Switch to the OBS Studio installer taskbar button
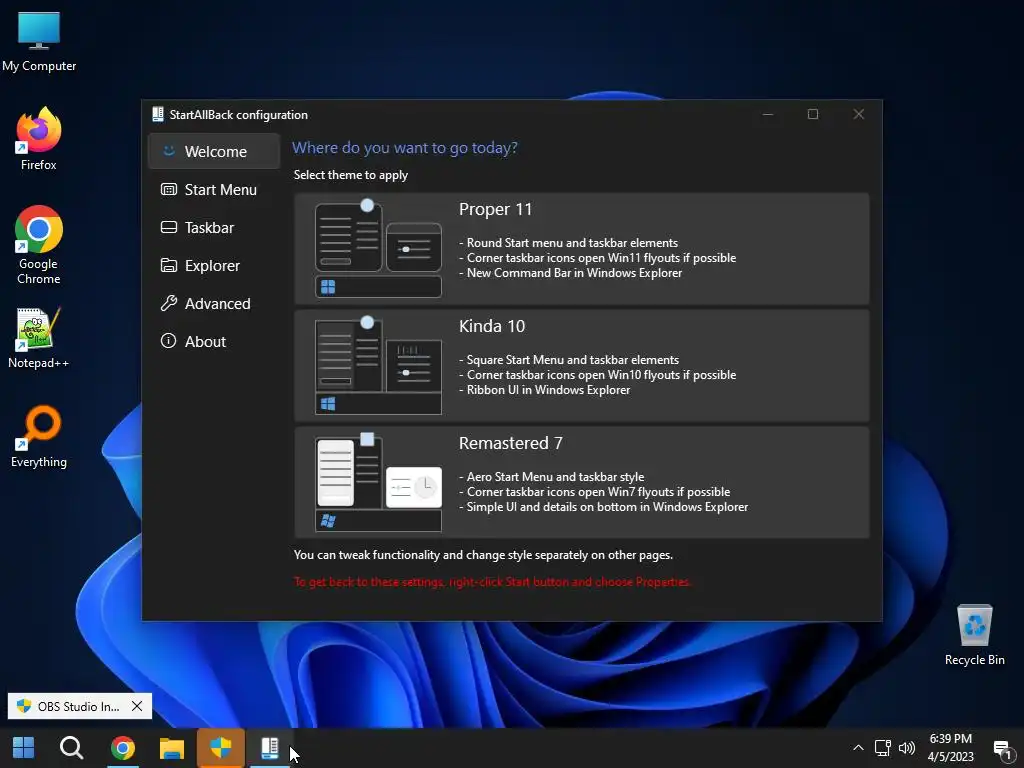 click(221, 748)
